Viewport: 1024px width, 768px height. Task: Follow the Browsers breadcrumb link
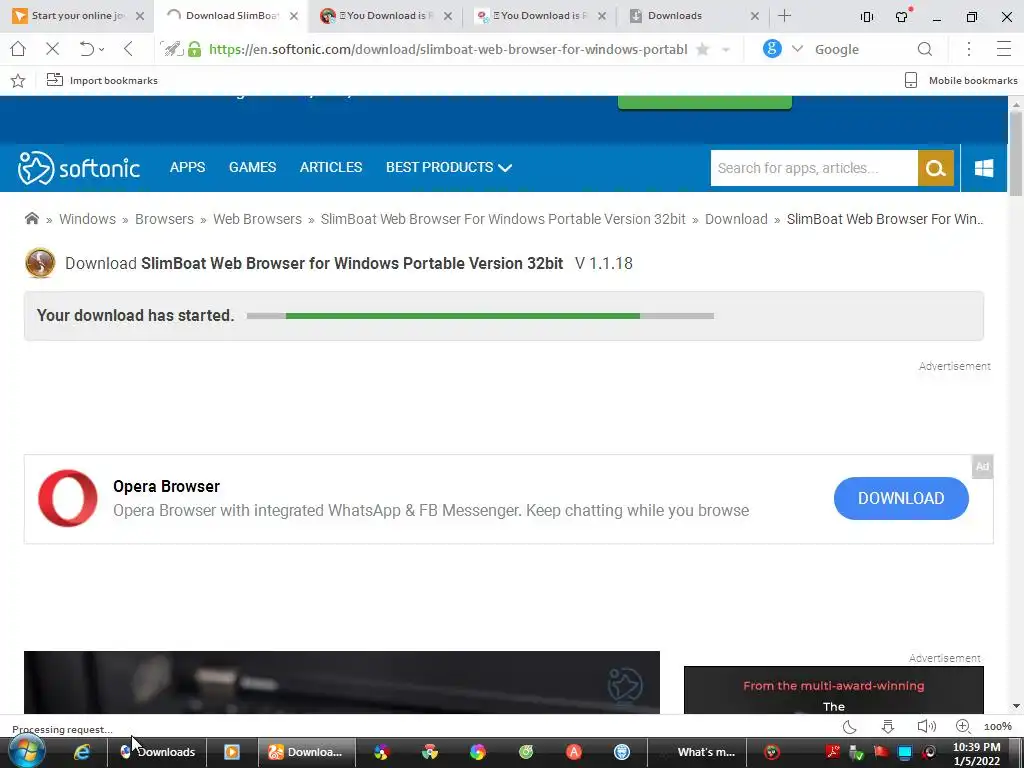tap(164, 219)
